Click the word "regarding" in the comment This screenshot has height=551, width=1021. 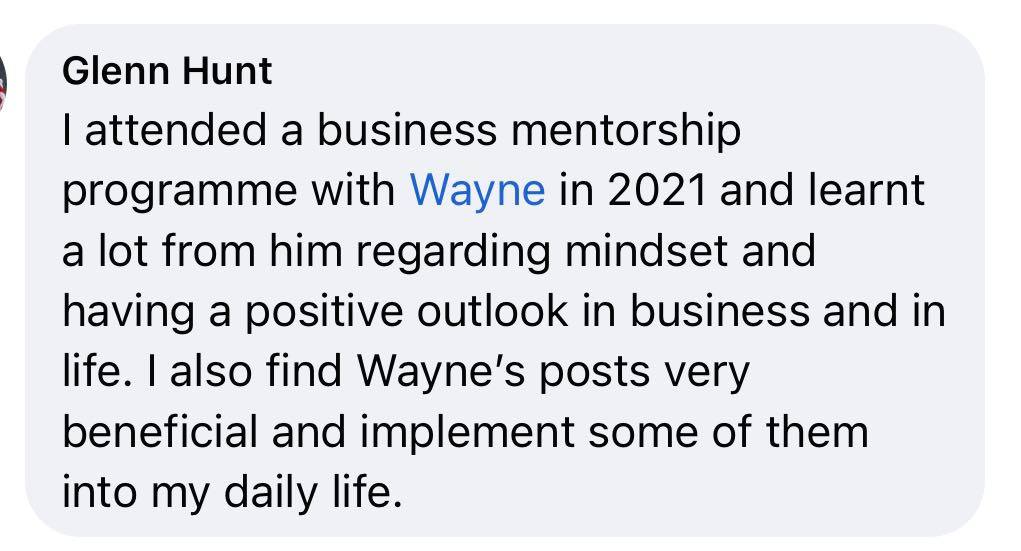point(453,253)
